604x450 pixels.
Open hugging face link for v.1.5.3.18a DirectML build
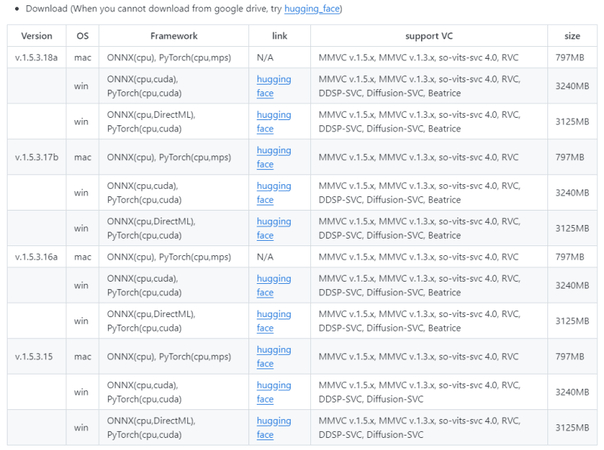[x=273, y=121]
